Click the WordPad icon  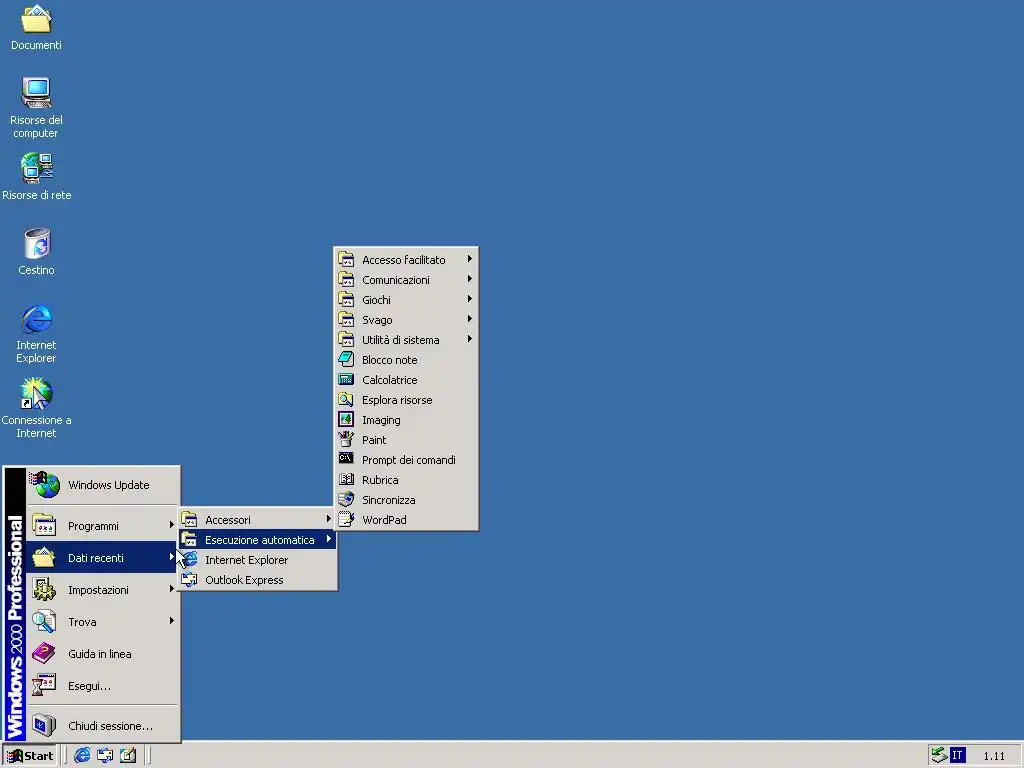[x=346, y=519]
